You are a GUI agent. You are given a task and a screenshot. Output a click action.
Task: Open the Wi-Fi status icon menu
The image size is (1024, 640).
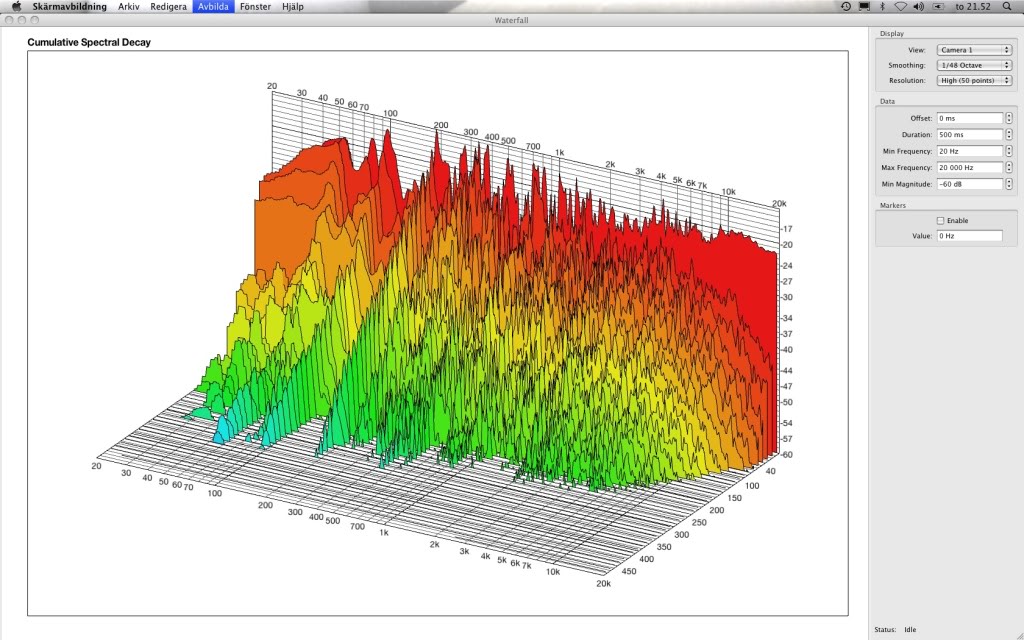click(900, 6)
